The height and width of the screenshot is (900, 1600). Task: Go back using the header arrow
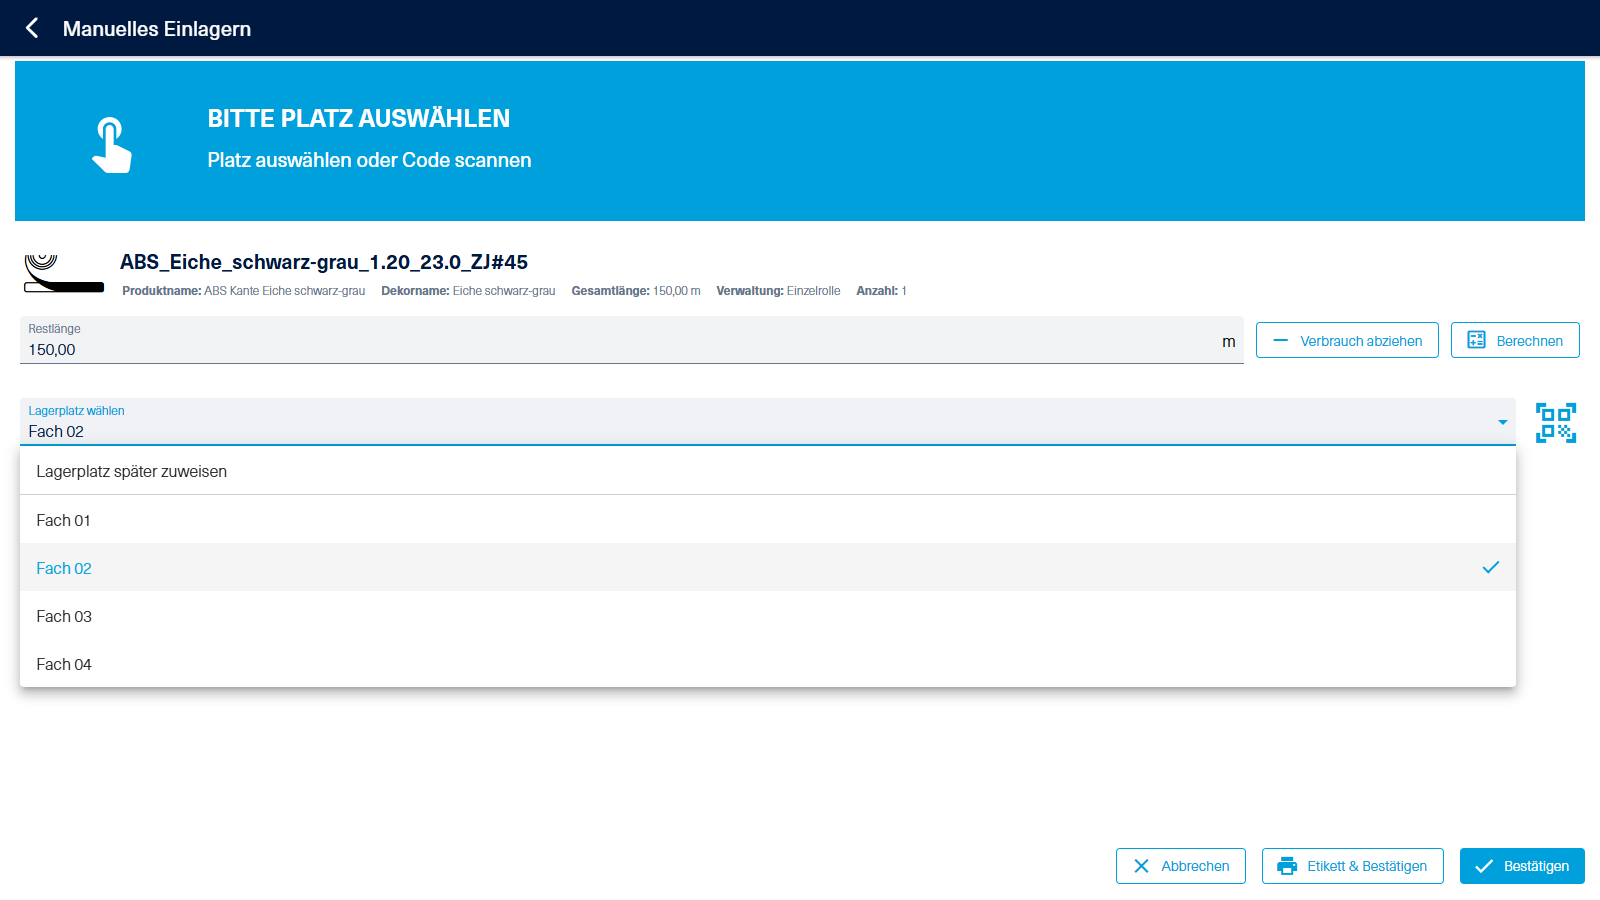click(32, 28)
